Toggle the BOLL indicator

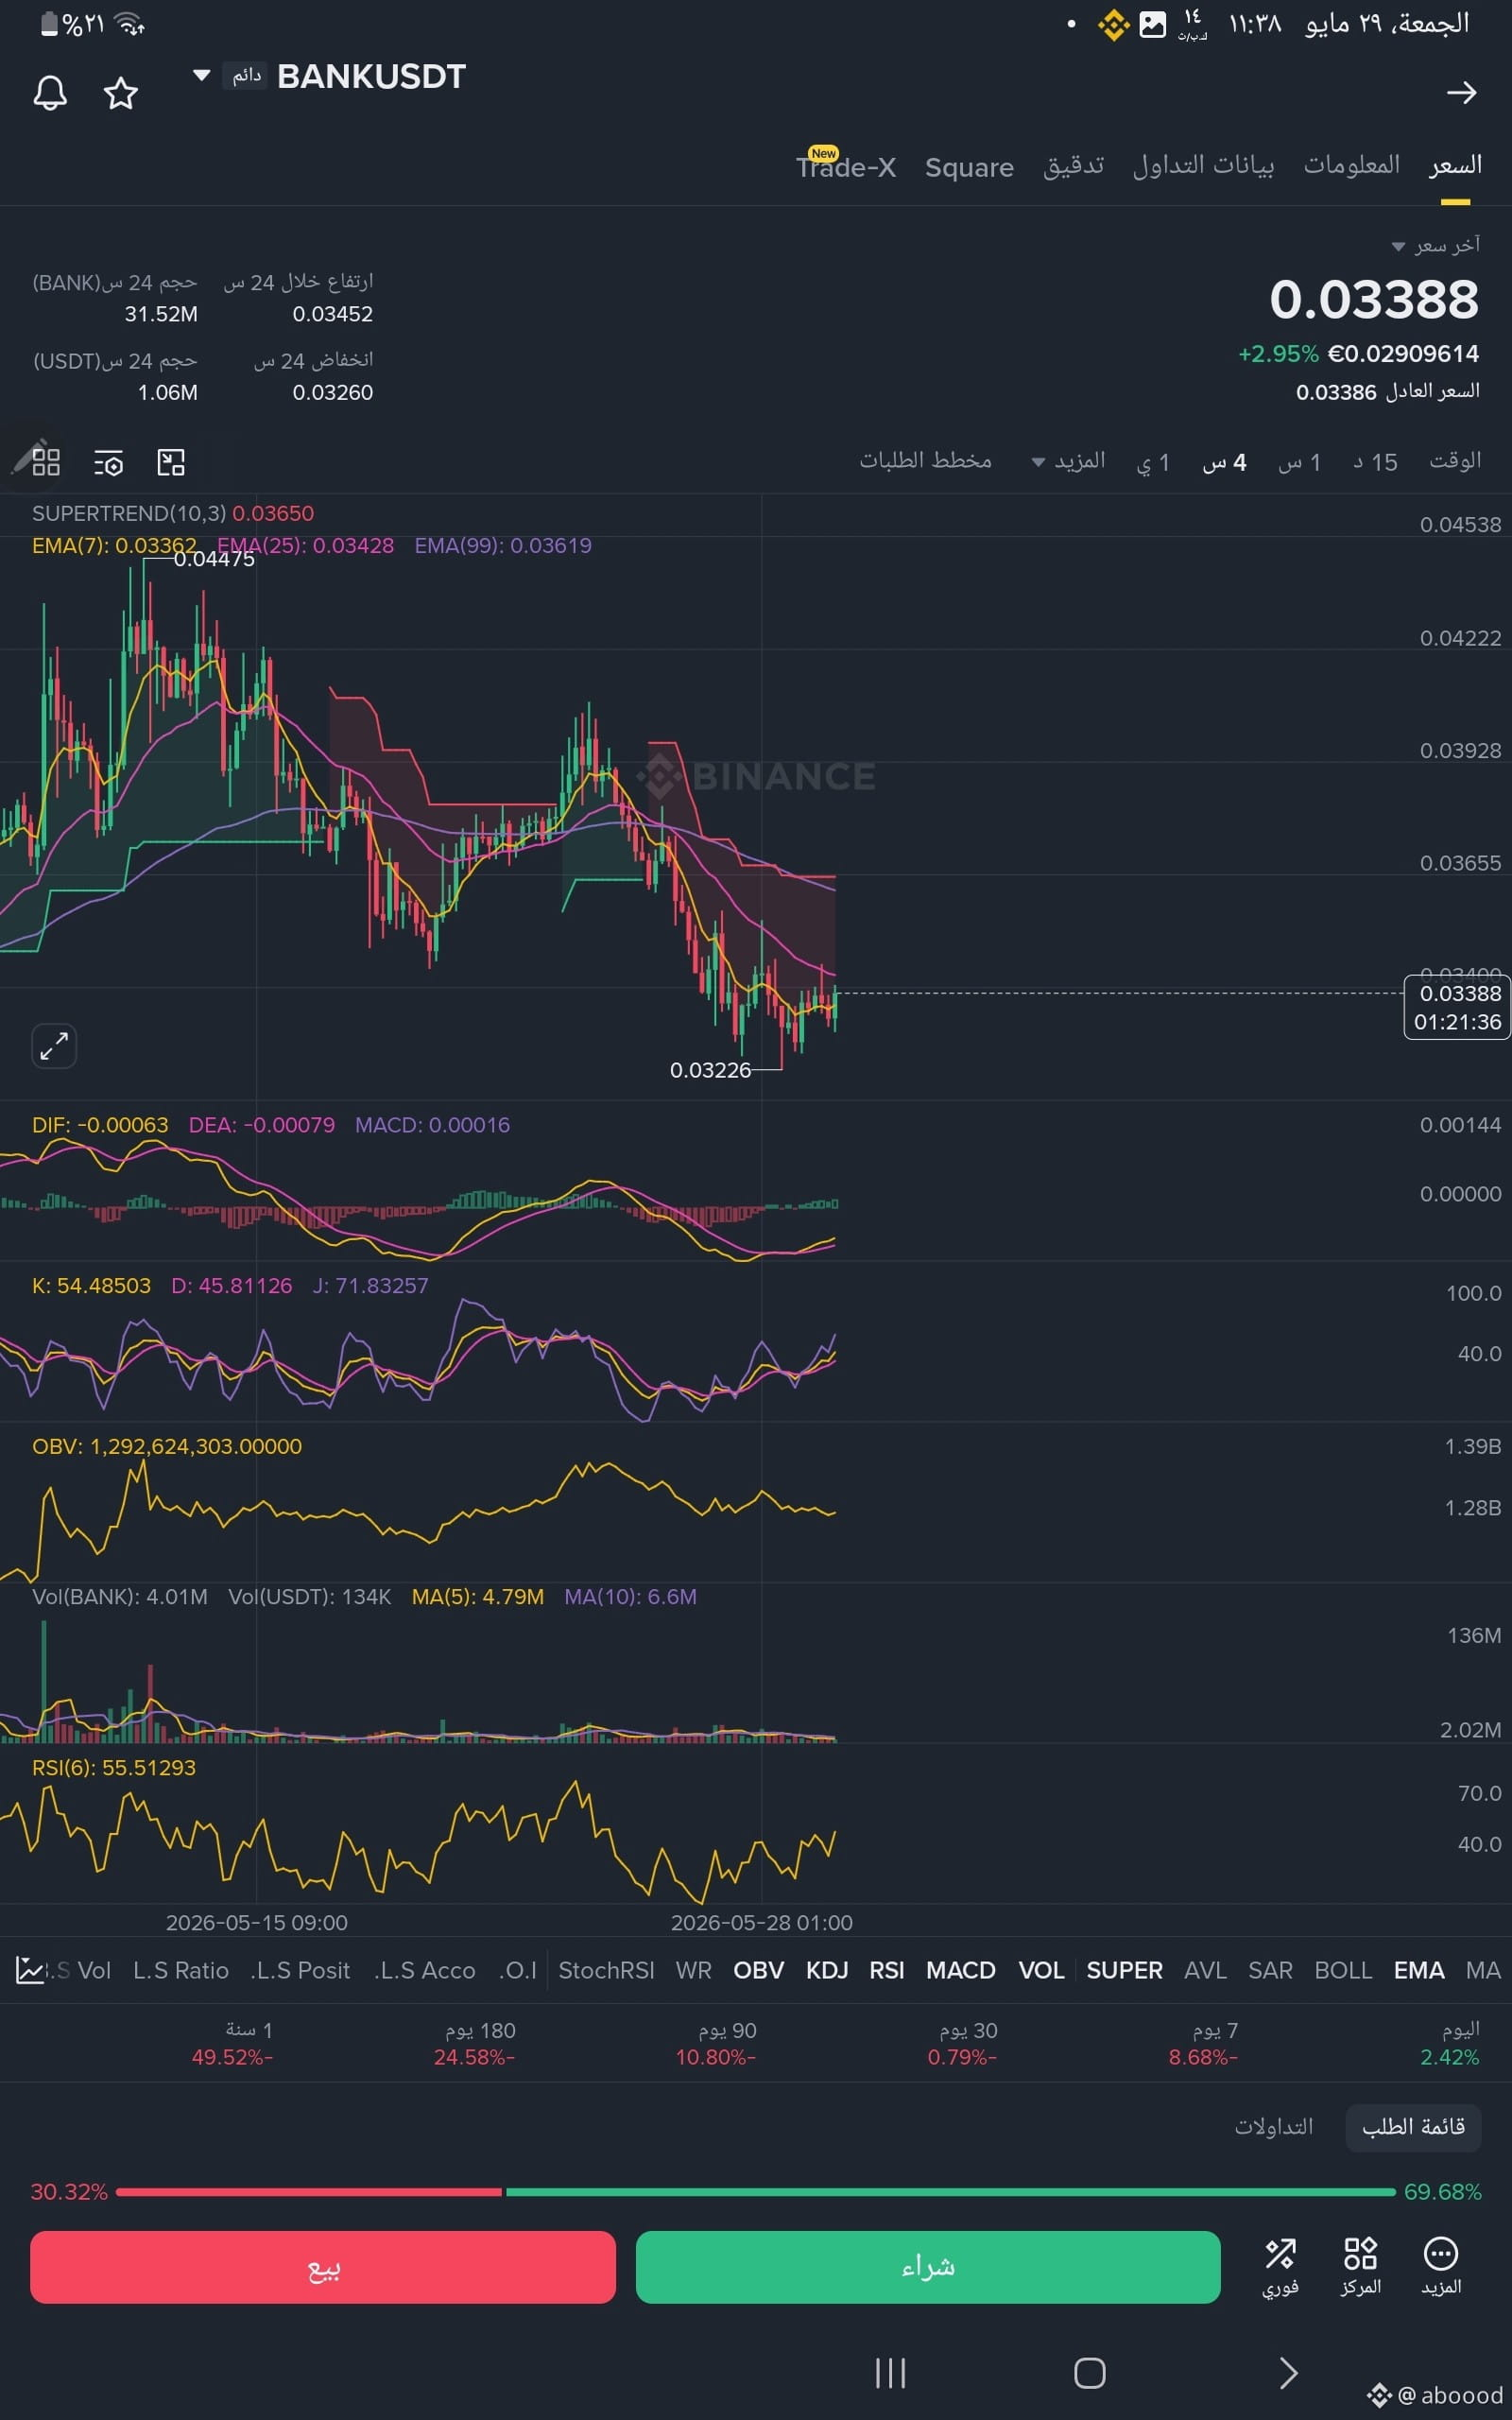click(x=1343, y=1970)
